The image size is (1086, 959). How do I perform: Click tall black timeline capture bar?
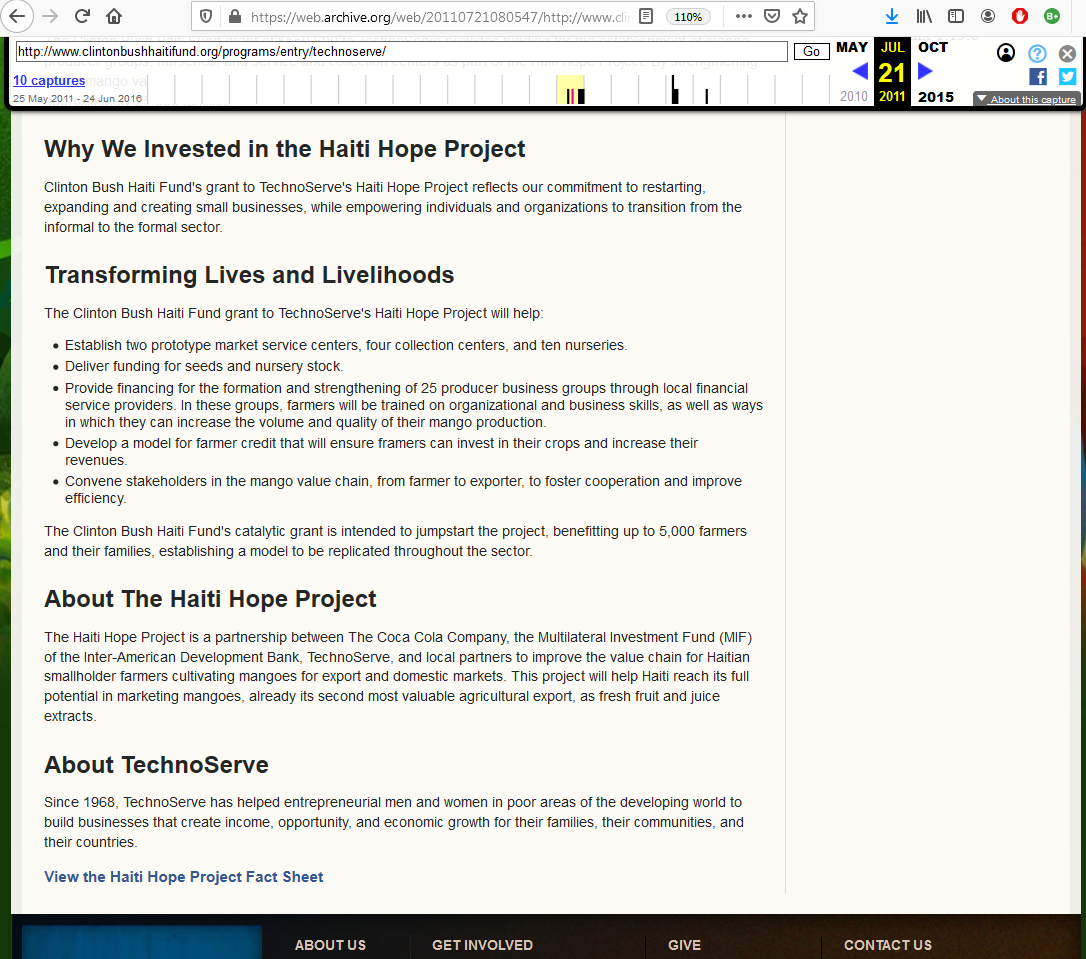(x=675, y=90)
